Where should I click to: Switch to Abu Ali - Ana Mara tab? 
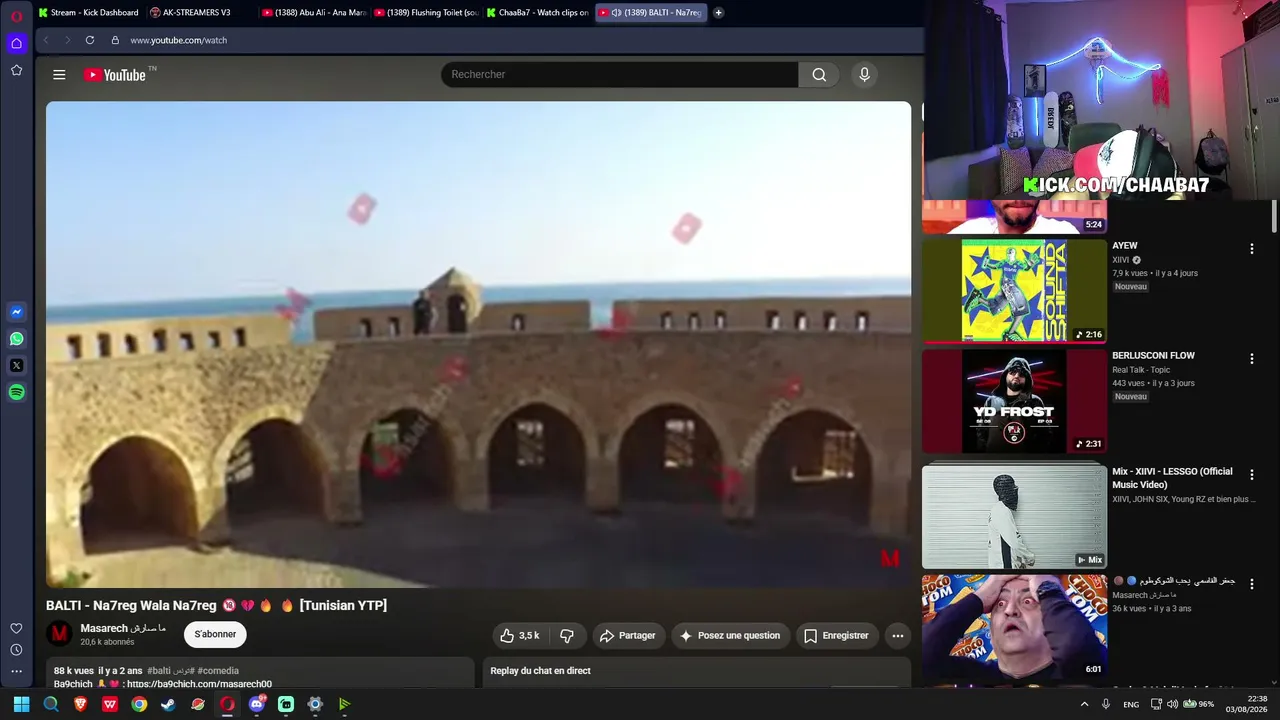tap(314, 13)
